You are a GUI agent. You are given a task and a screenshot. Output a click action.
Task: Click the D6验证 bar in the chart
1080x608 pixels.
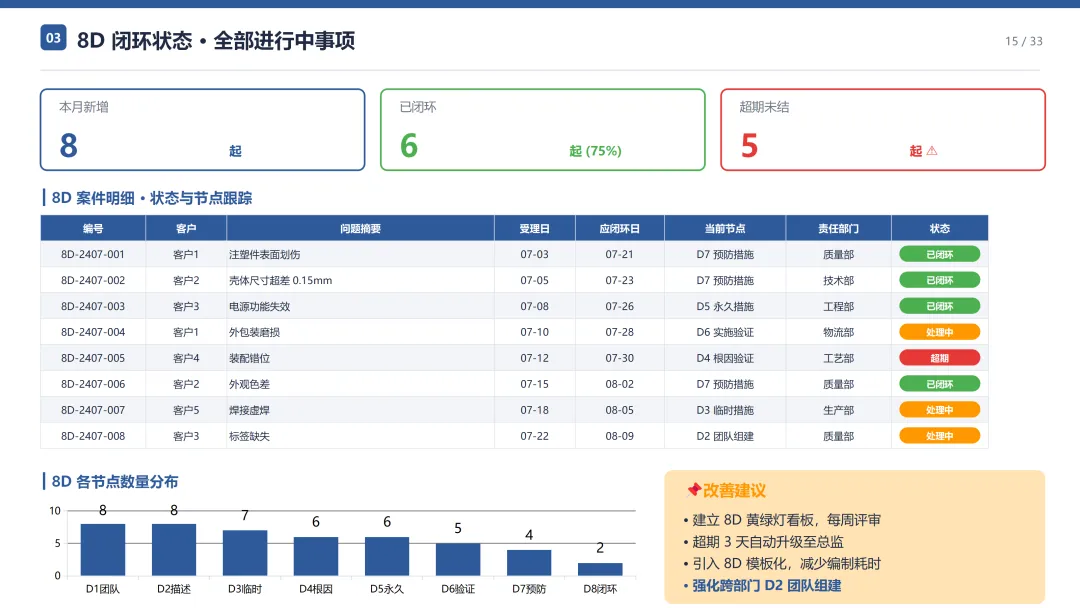point(458,559)
